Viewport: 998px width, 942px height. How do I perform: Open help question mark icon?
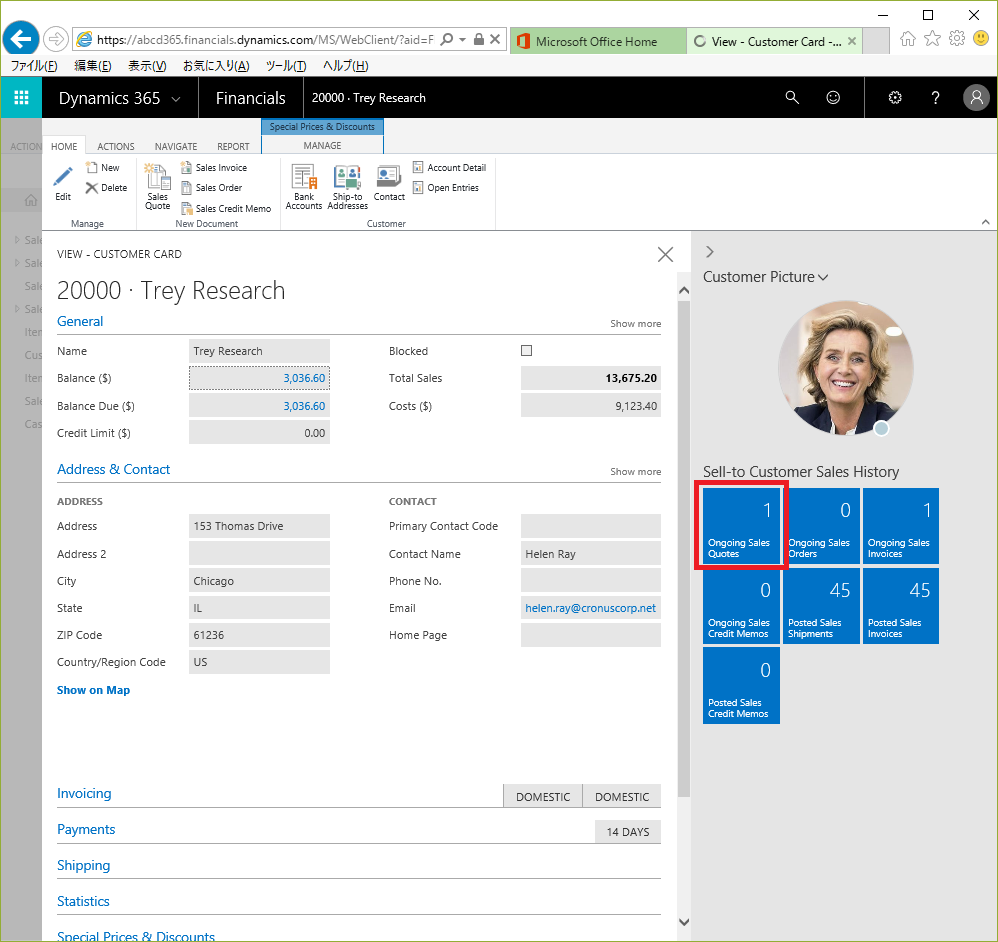tap(935, 97)
